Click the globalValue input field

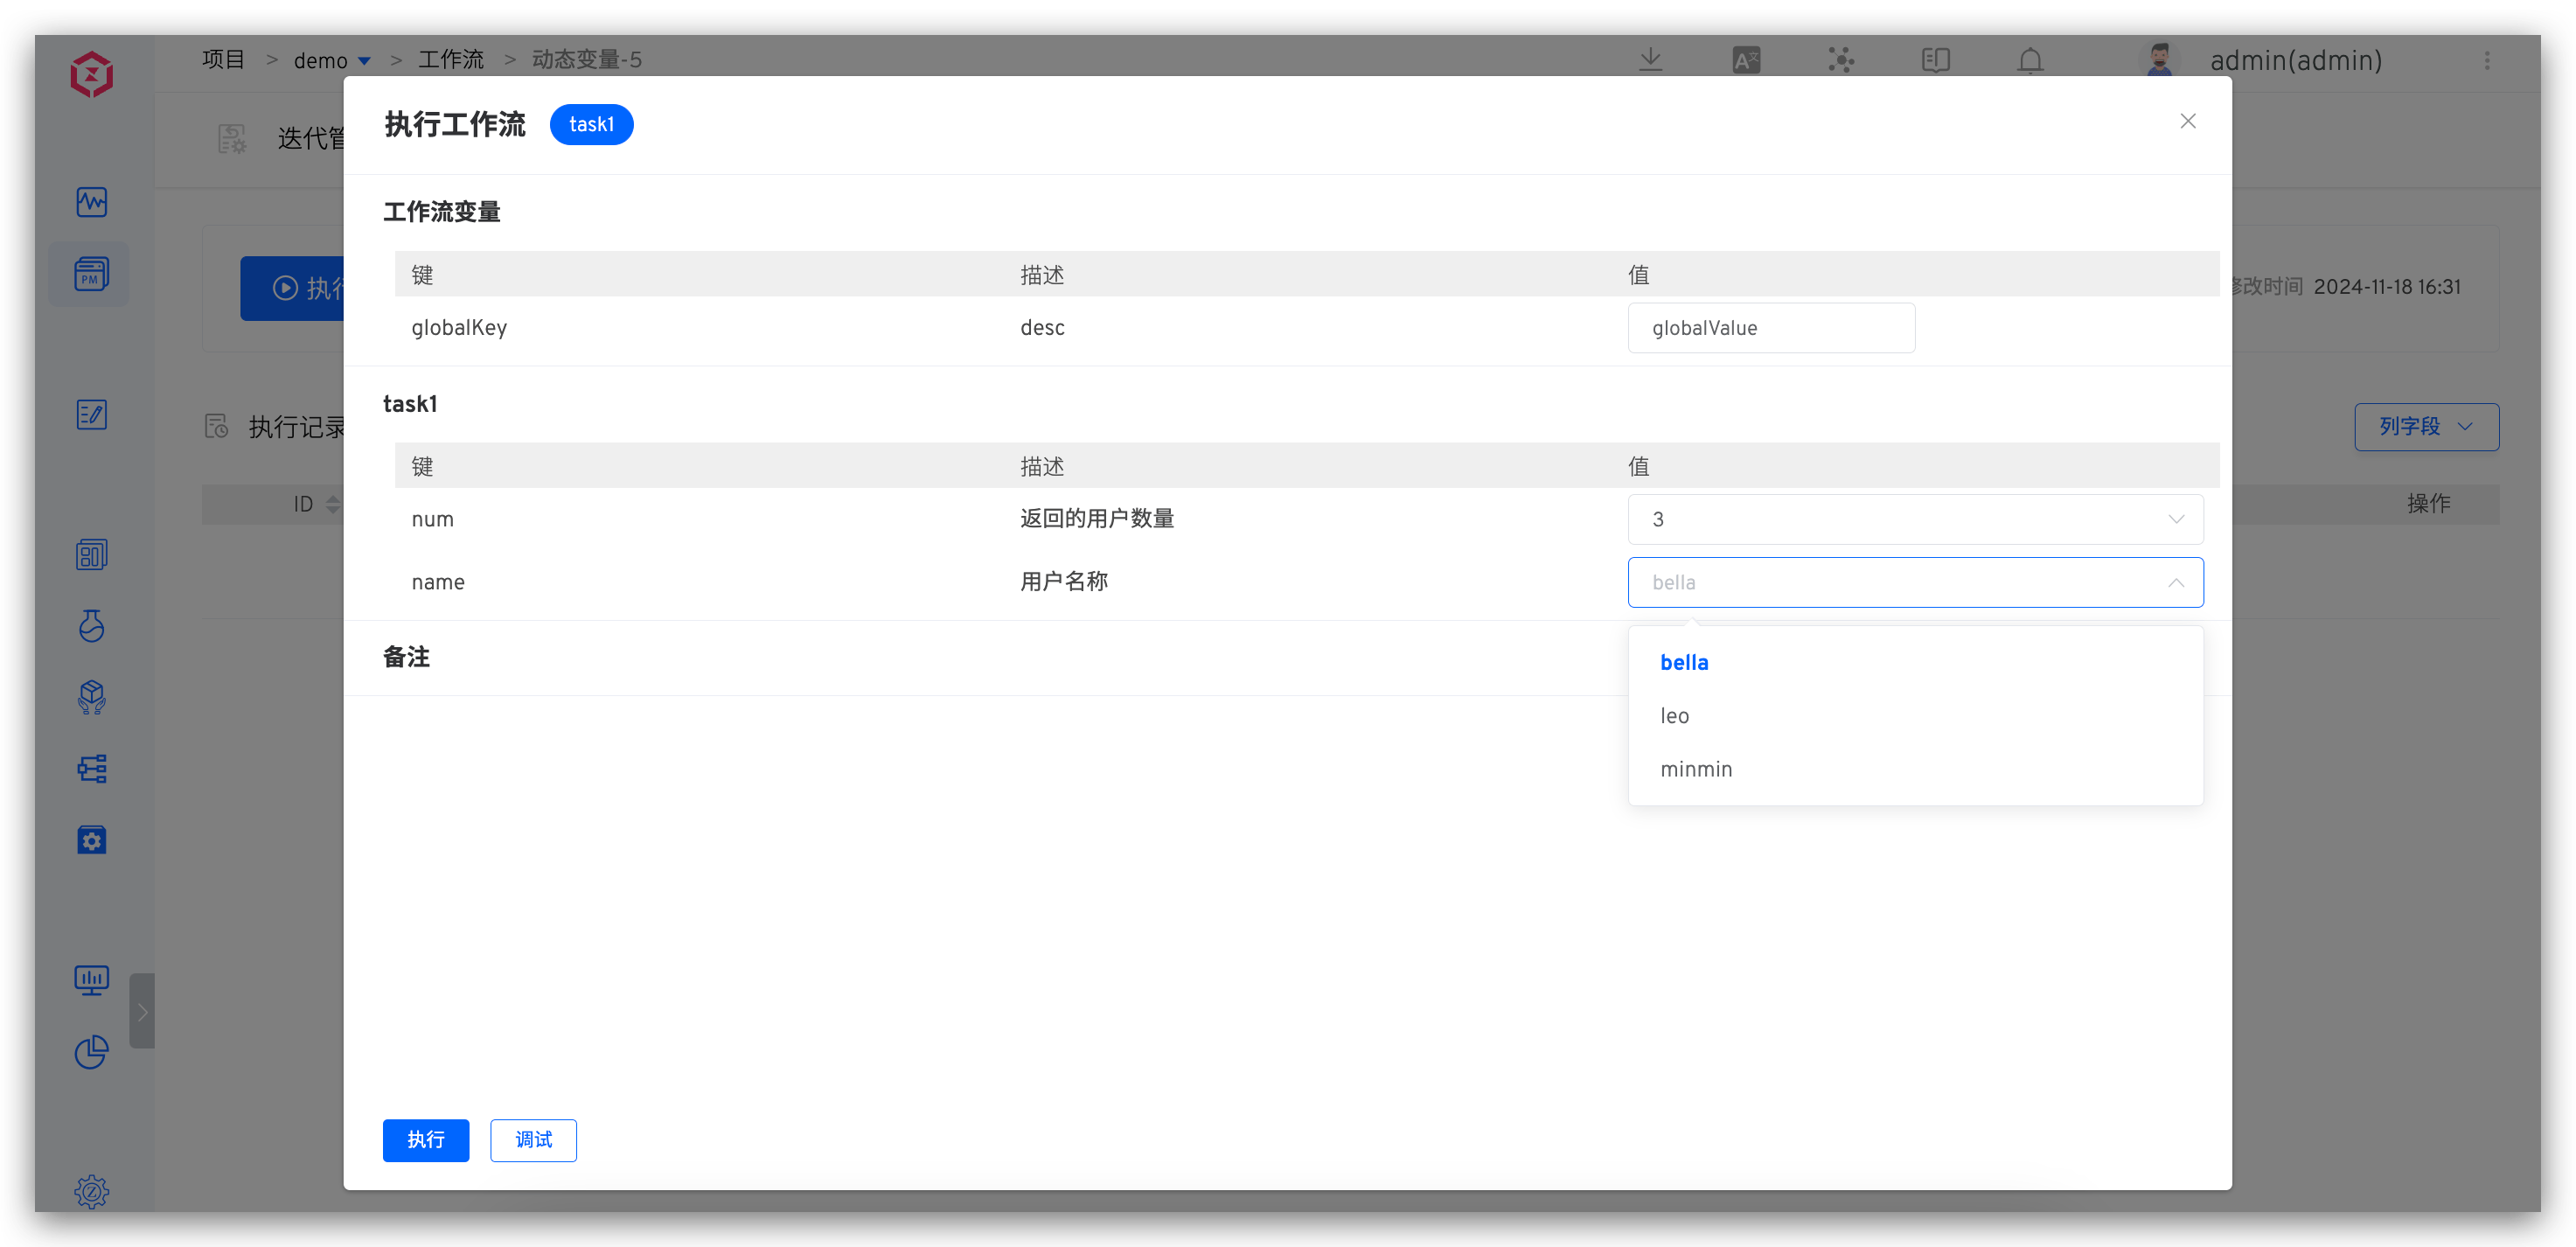pyautogui.click(x=1770, y=328)
